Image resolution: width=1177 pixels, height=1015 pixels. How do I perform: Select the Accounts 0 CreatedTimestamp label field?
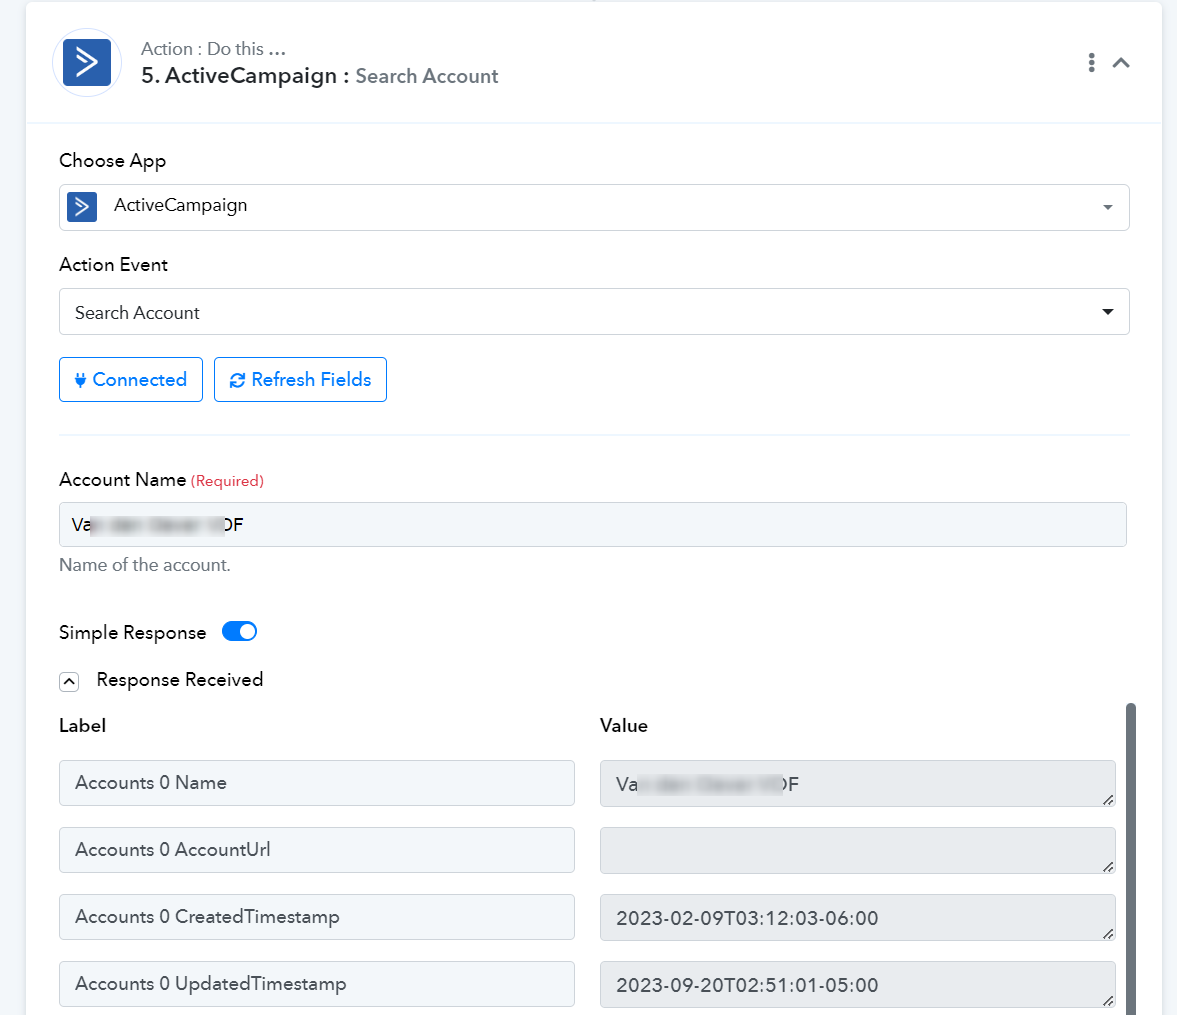pos(317,917)
